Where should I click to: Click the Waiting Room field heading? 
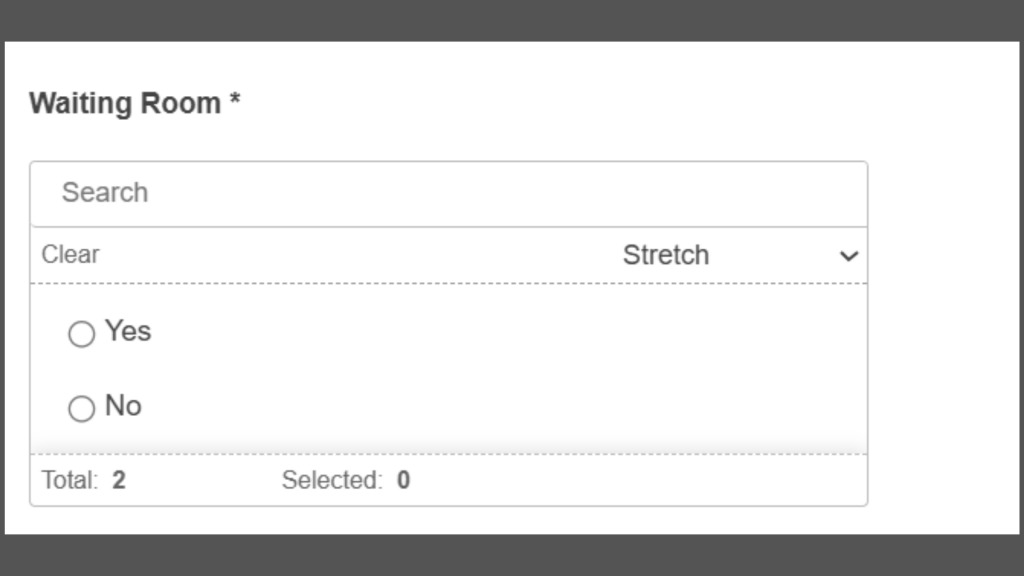coord(125,104)
